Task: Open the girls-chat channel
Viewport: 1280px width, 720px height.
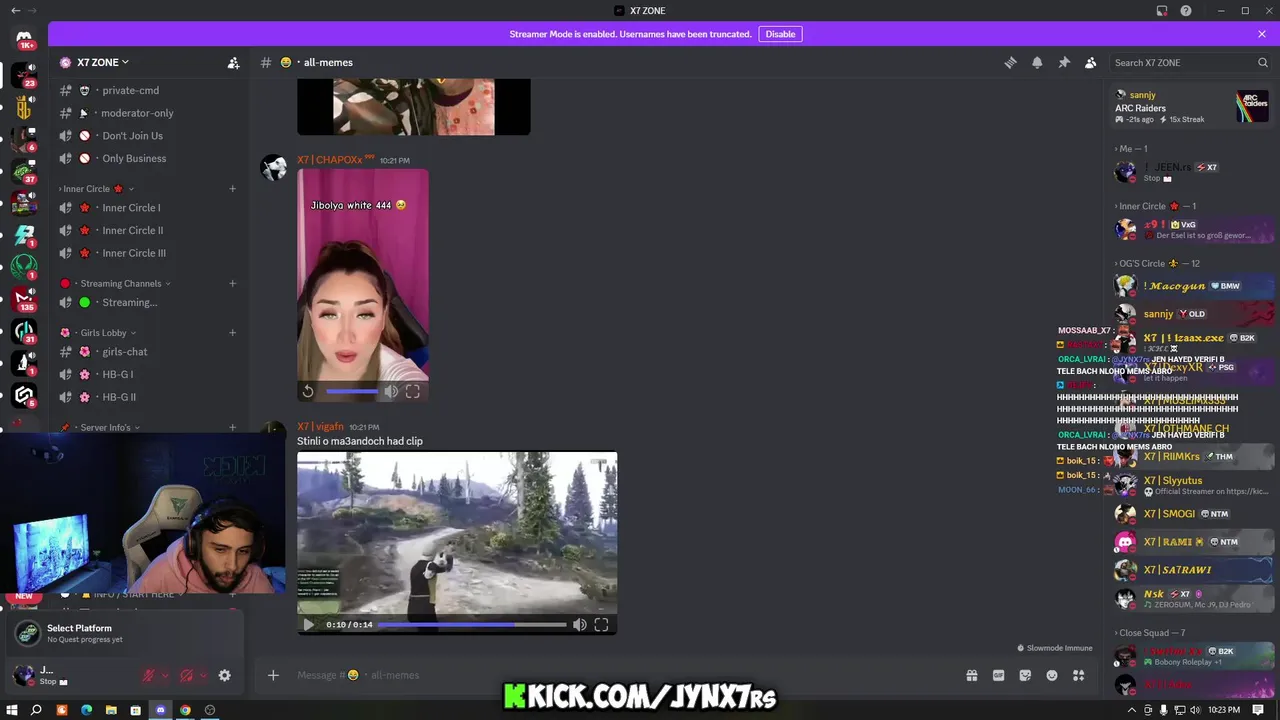Action: [148, 352]
